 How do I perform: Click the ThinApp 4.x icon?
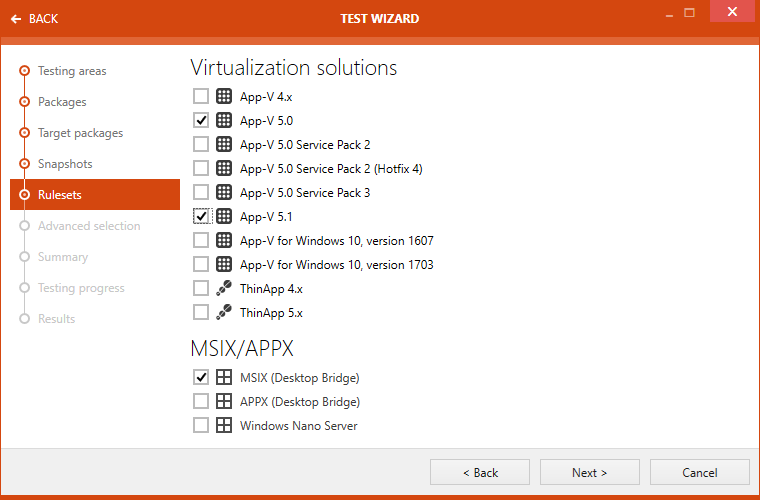pyautogui.click(x=224, y=288)
